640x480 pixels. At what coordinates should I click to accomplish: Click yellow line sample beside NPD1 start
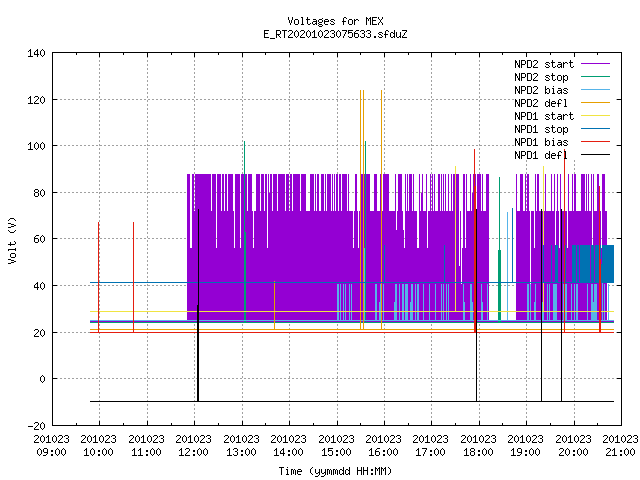tap(595, 116)
